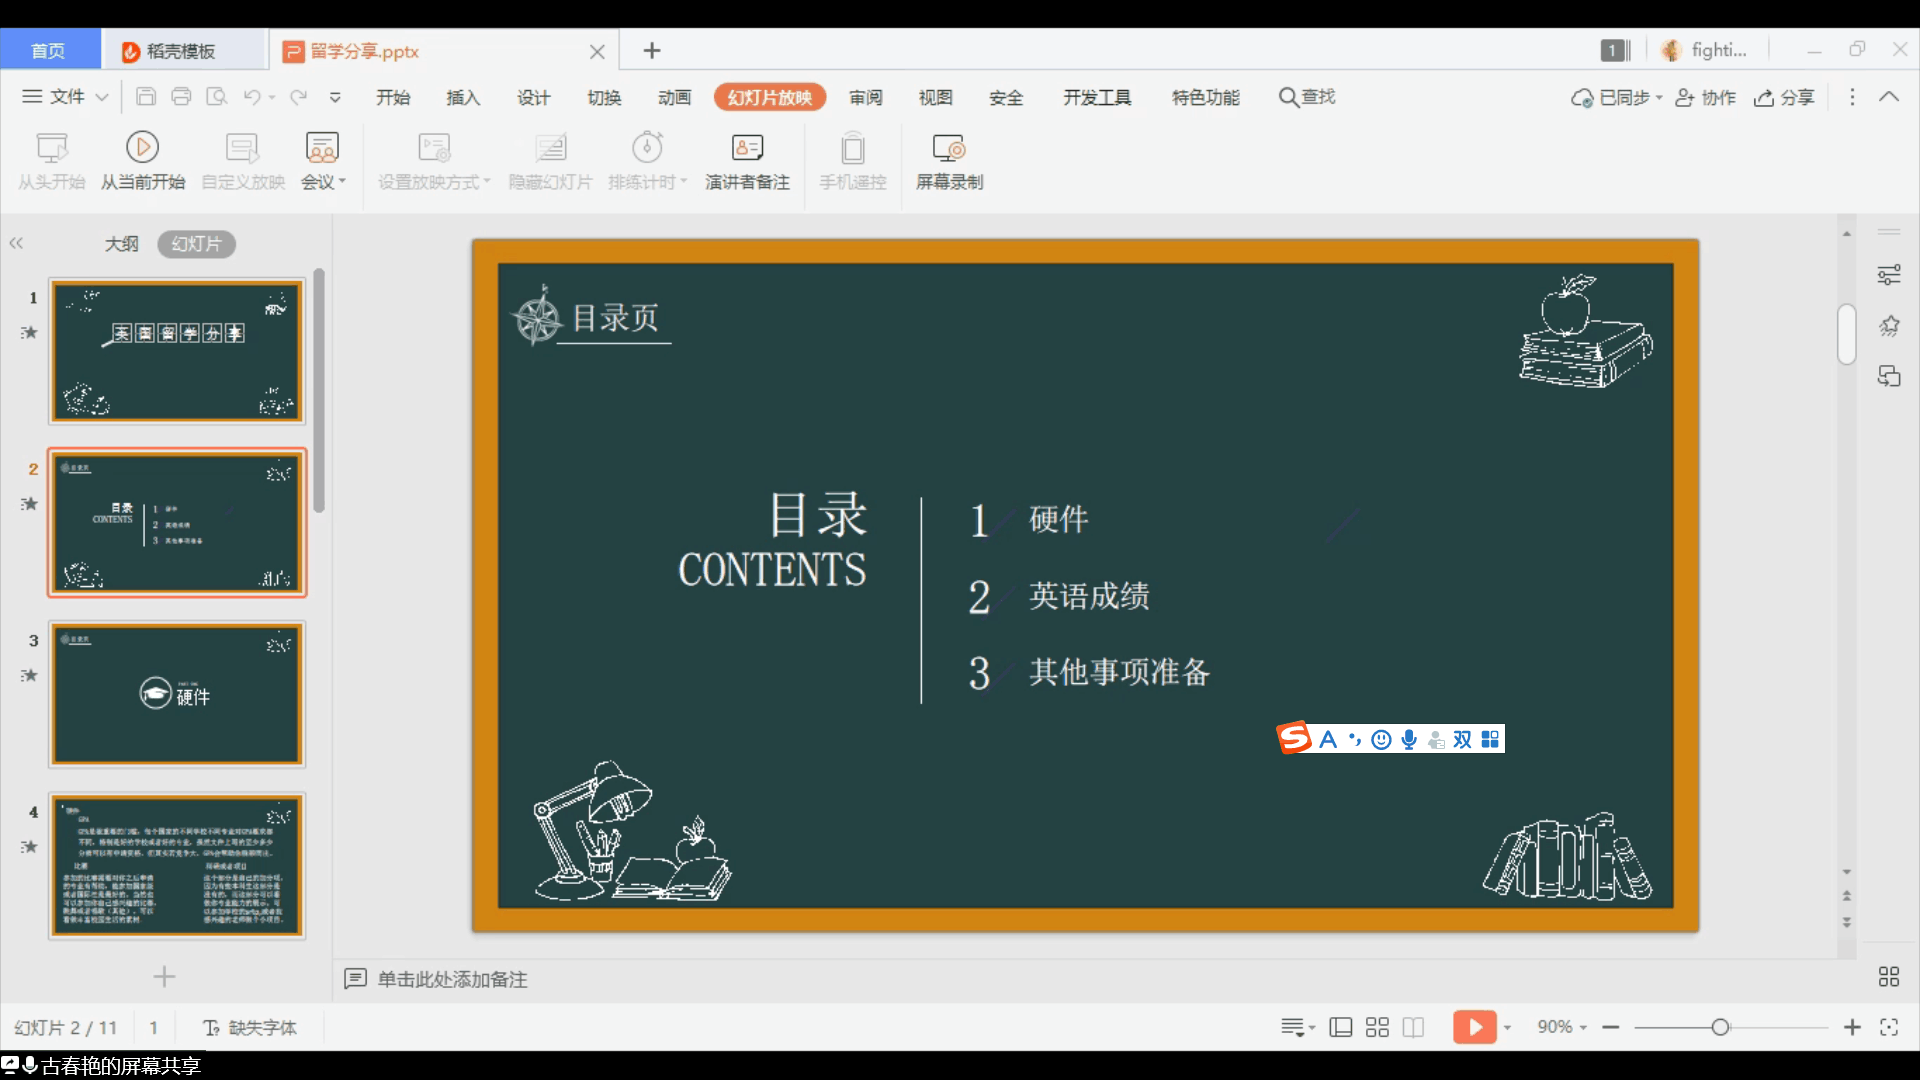
Task: Click the 屏幕录制 screen recording icon
Action: 948,148
